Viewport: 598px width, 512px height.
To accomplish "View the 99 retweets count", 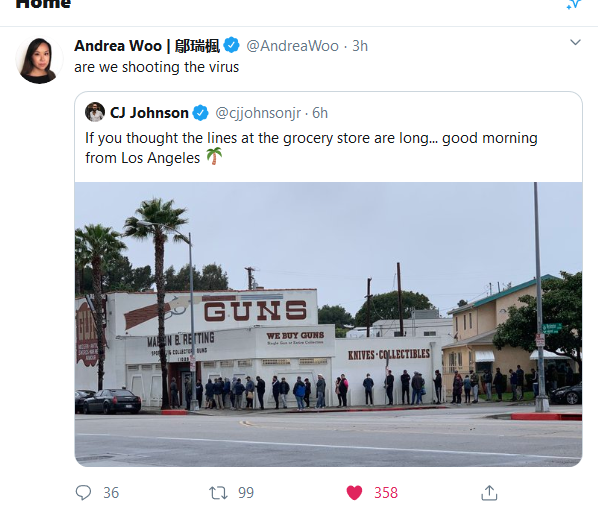I will [x=246, y=493].
